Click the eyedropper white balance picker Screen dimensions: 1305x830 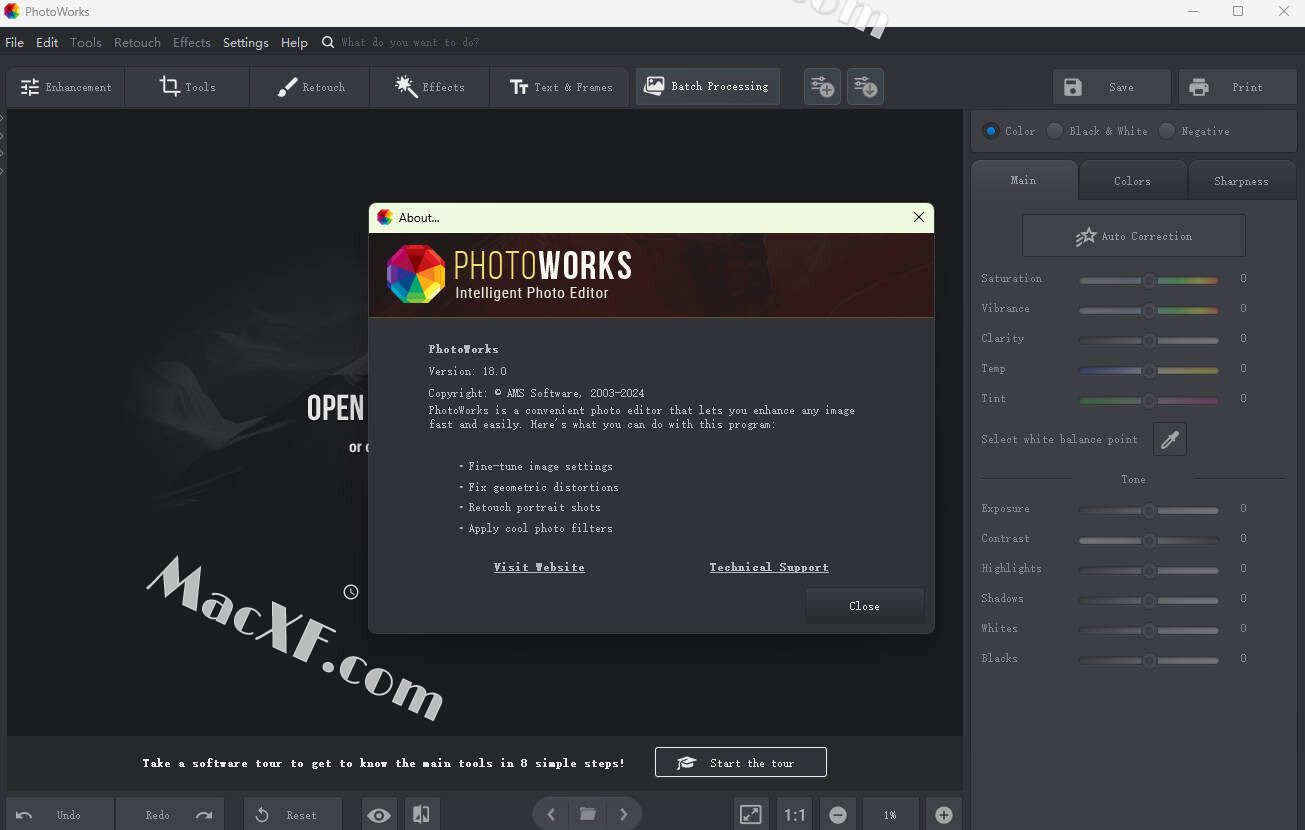1169,439
